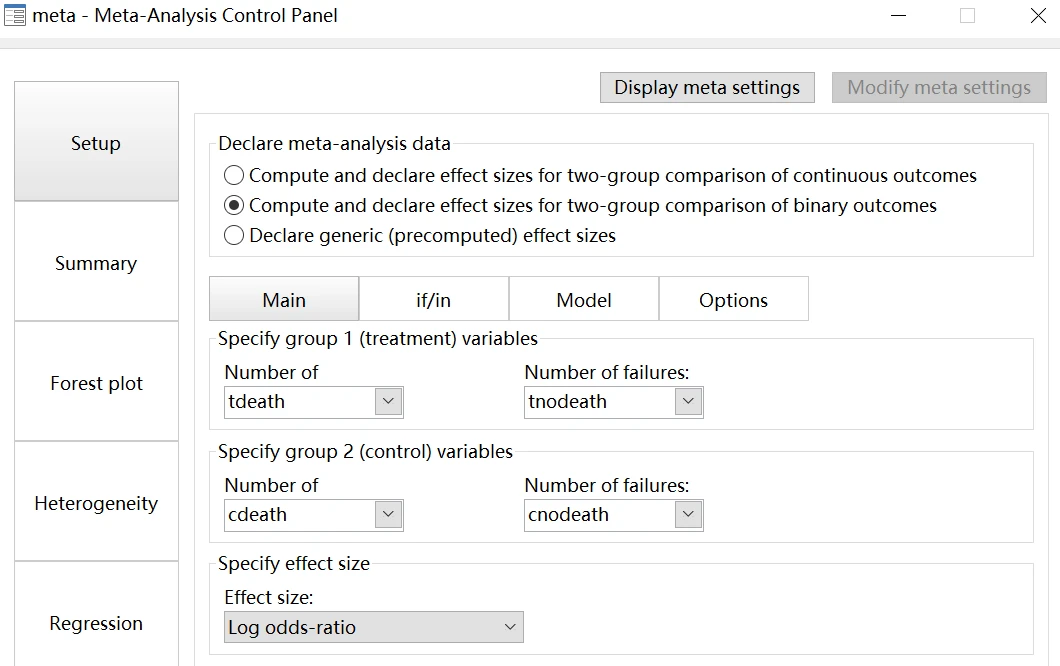Open the Summary side panel
1060x666 pixels.
point(96,263)
